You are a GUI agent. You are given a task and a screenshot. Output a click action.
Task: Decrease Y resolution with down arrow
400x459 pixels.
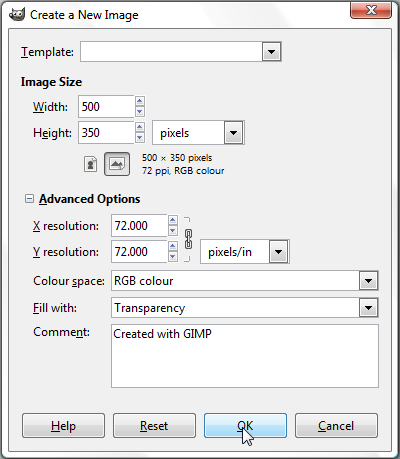pos(173,257)
